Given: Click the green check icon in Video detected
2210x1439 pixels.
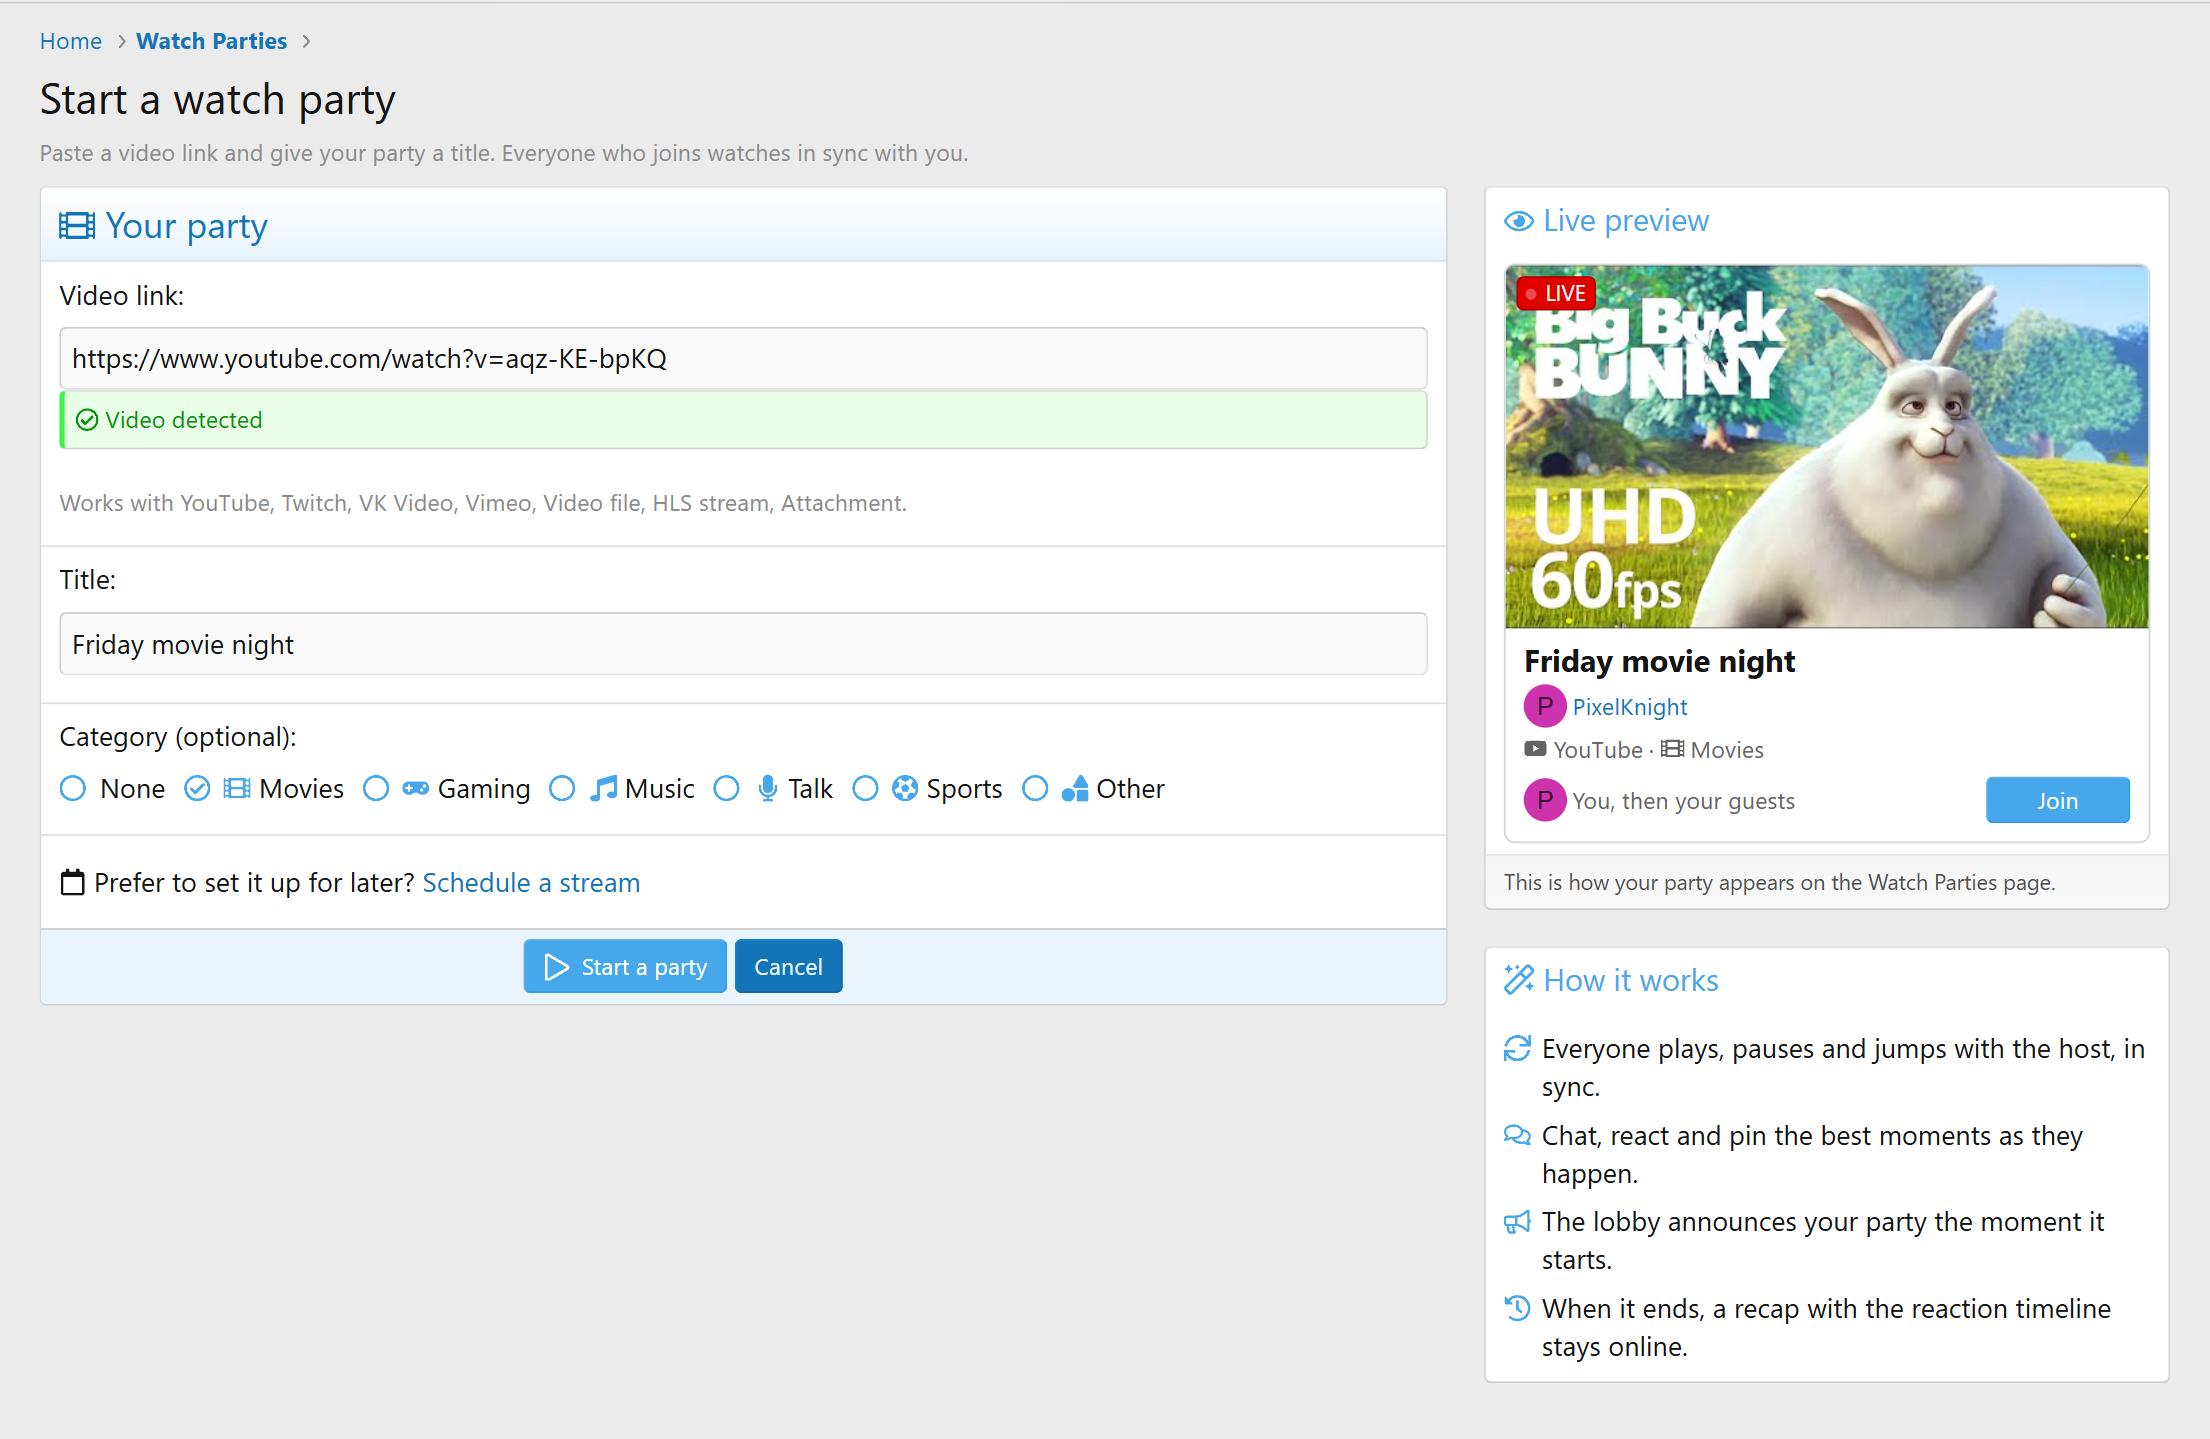Looking at the screenshot, I should pyautogui.click(x=87, y=420).
